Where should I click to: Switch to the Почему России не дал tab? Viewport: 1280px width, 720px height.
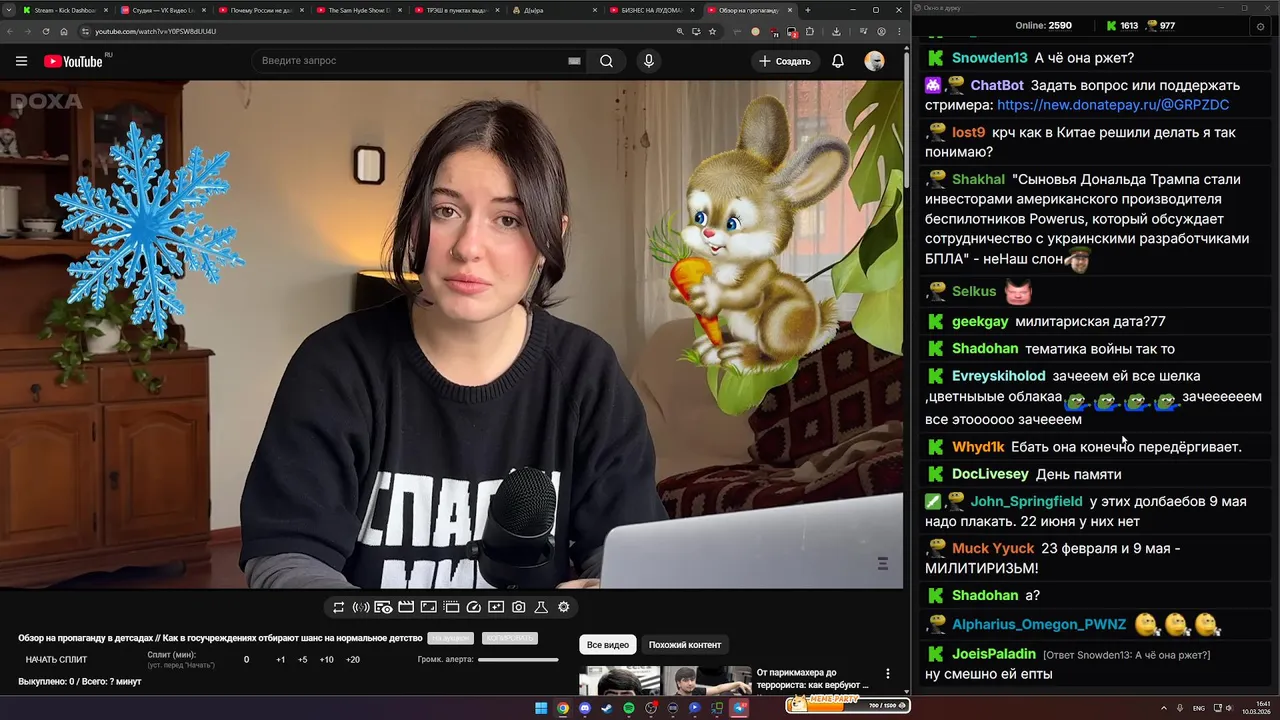[260, 10]
